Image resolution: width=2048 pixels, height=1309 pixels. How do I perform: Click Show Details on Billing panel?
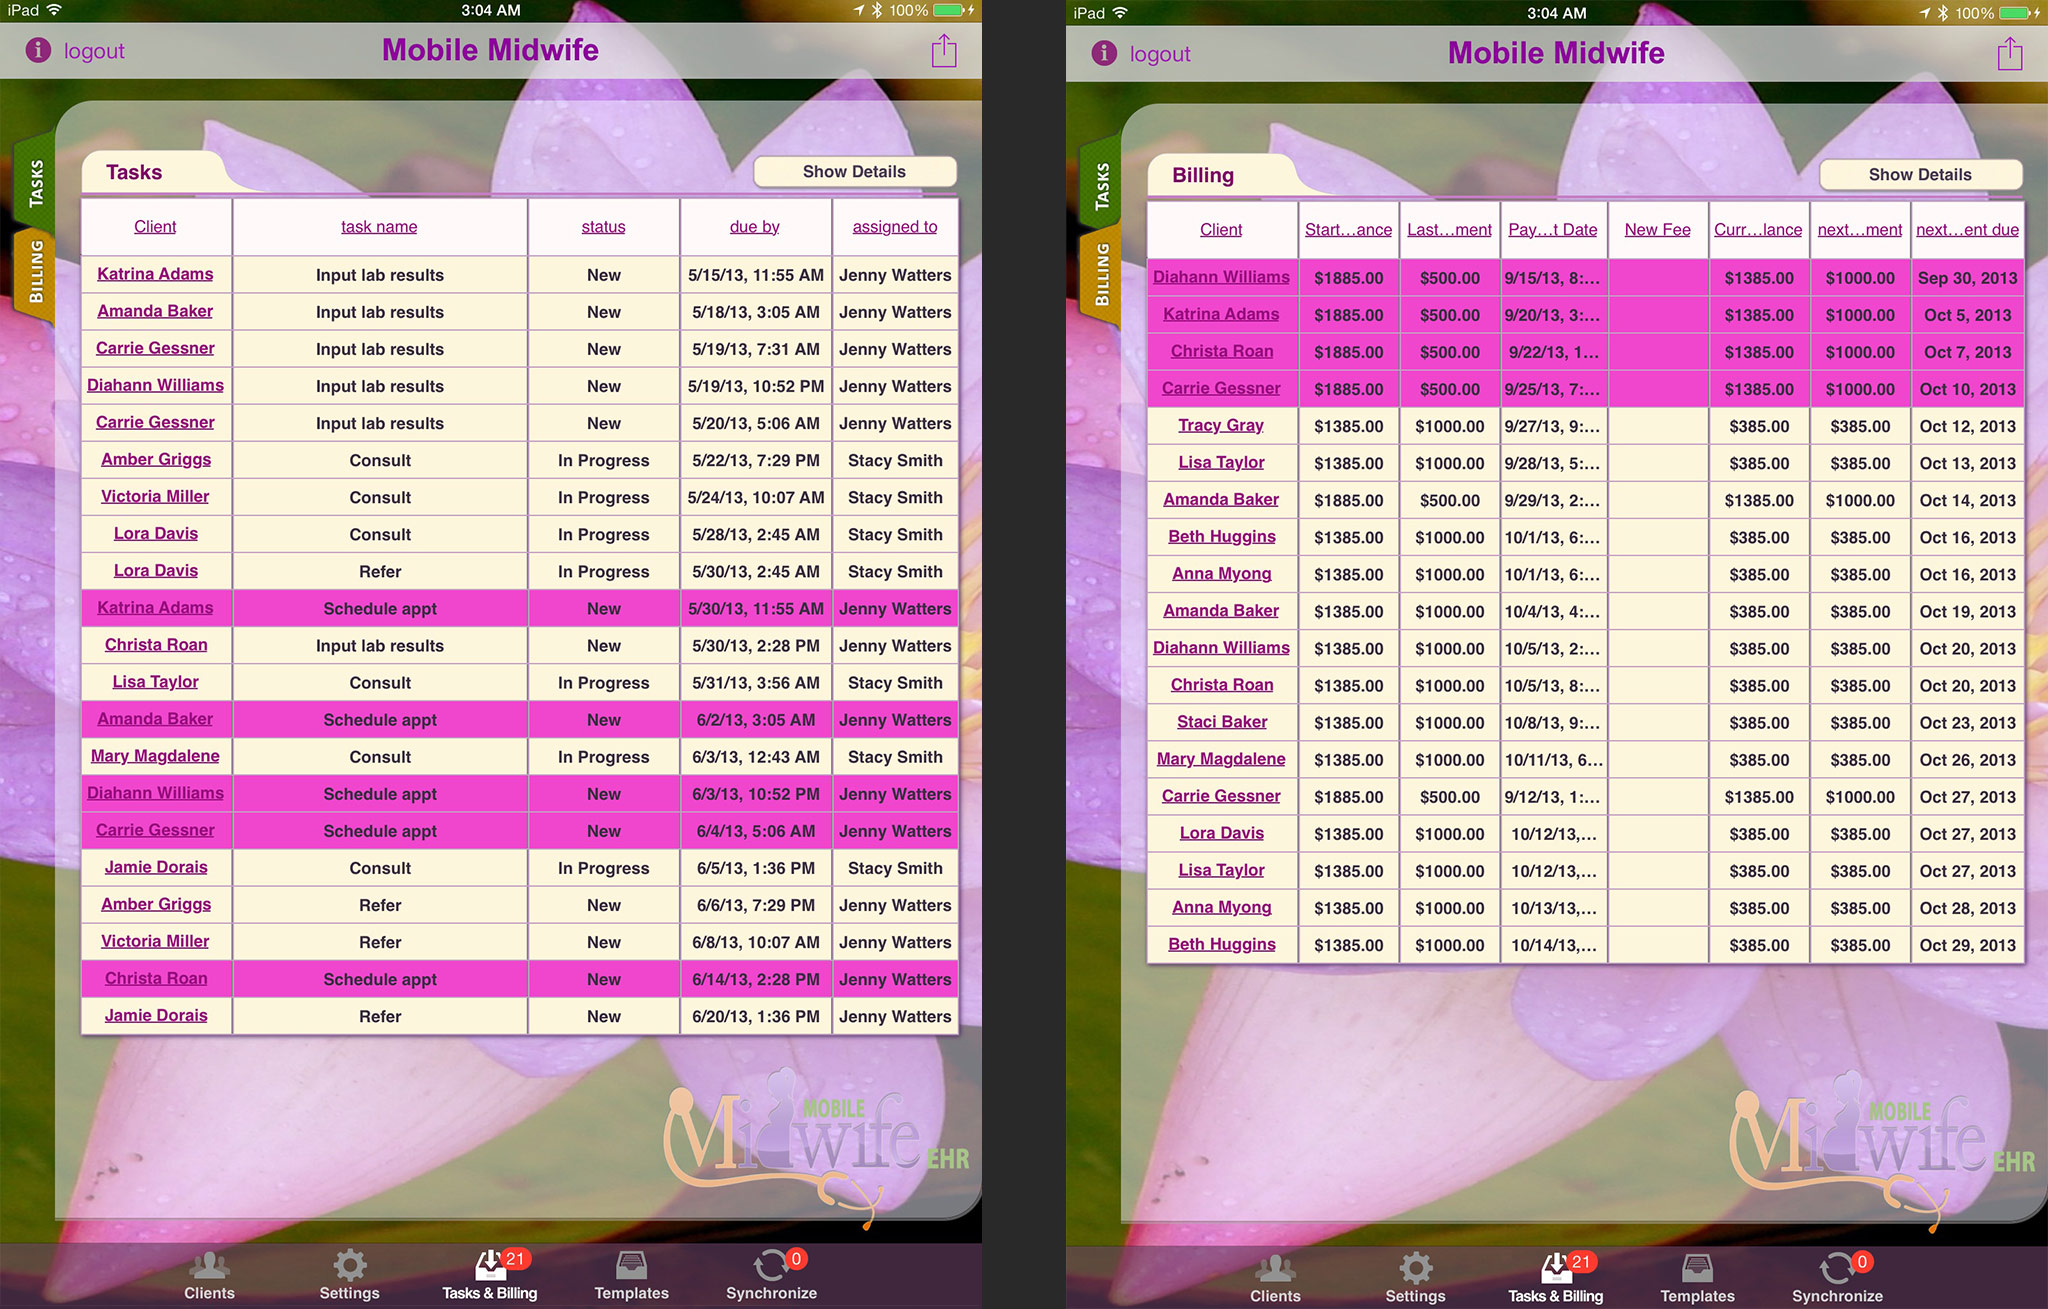[x=1920, y=175]
